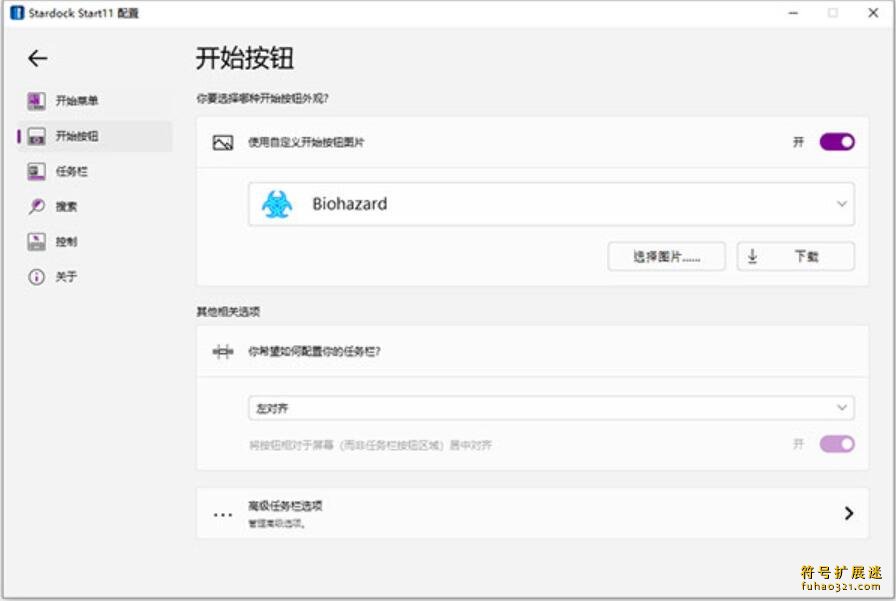Minimize the Start11 configuration window

[793, 13]
